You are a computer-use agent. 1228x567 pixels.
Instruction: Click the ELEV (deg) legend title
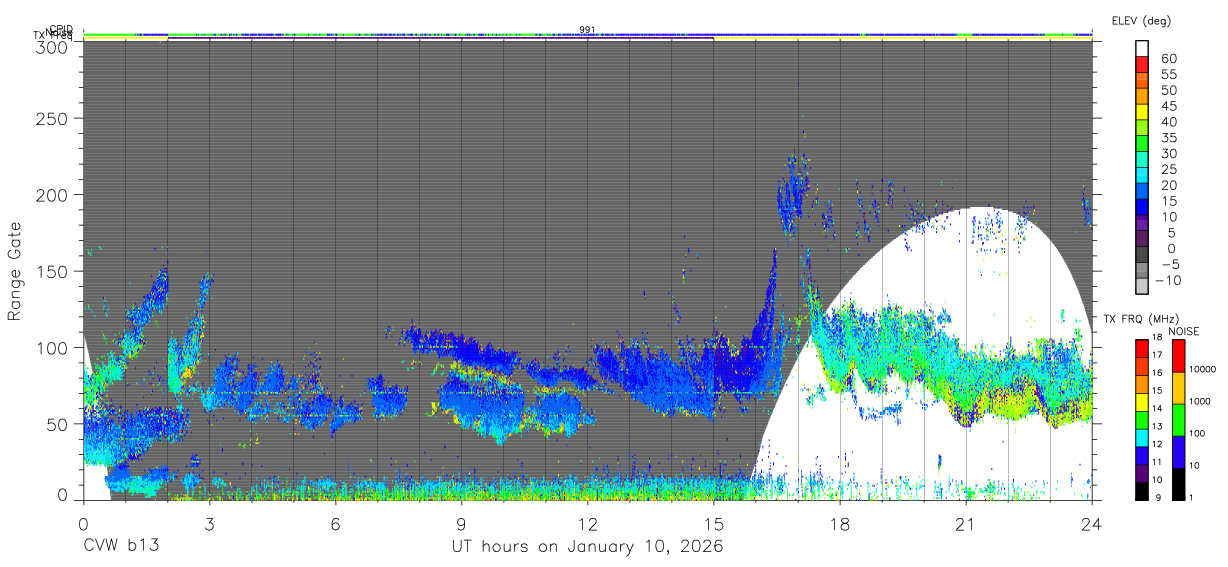pyautogui.click(x=1141, y=20)
